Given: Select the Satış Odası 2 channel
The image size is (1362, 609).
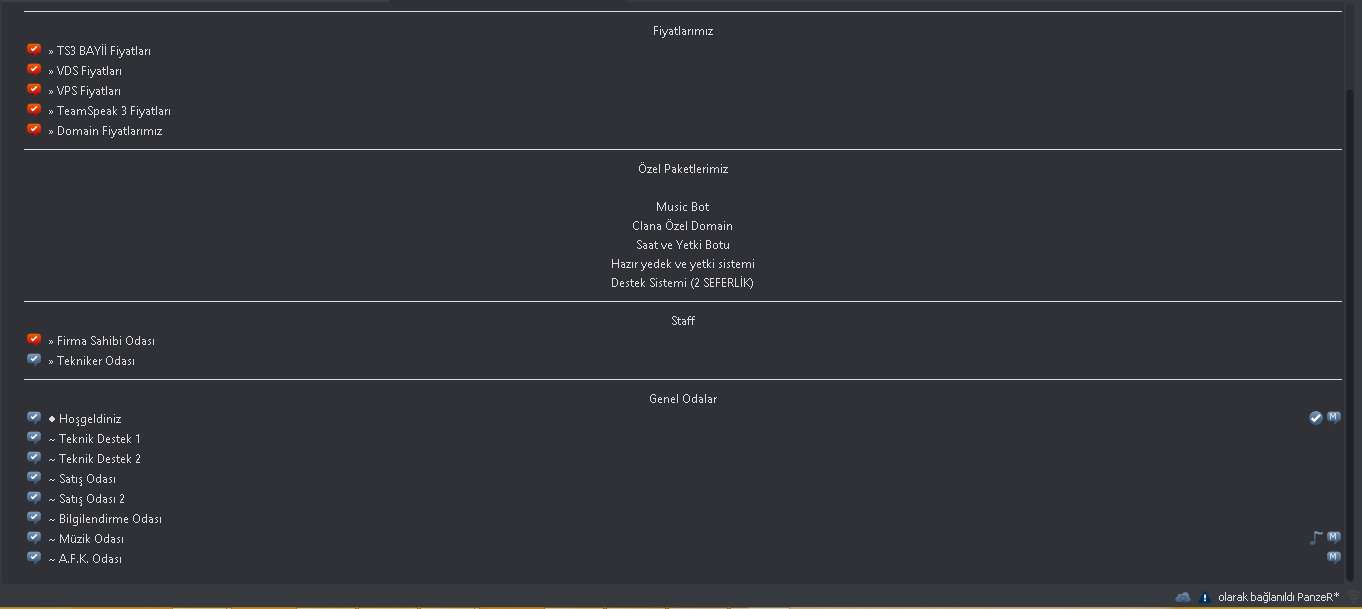Looking at the screenshot, I should [92, 499].
